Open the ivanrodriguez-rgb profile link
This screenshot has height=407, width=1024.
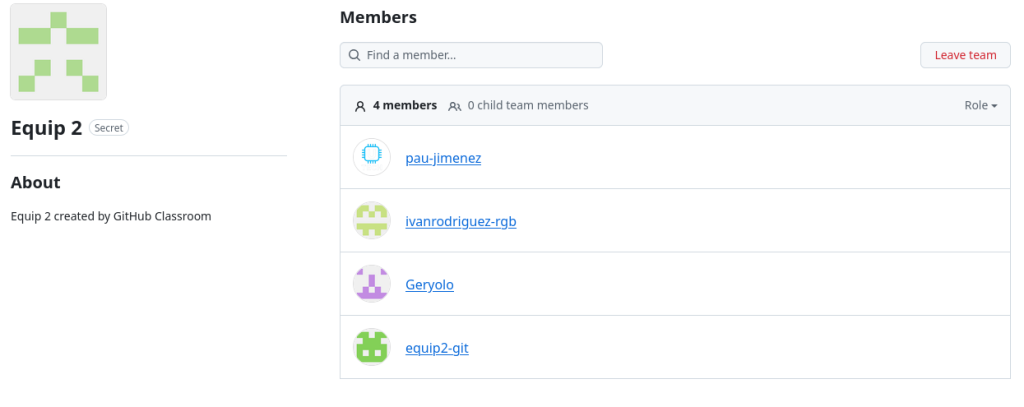(460, 221)
